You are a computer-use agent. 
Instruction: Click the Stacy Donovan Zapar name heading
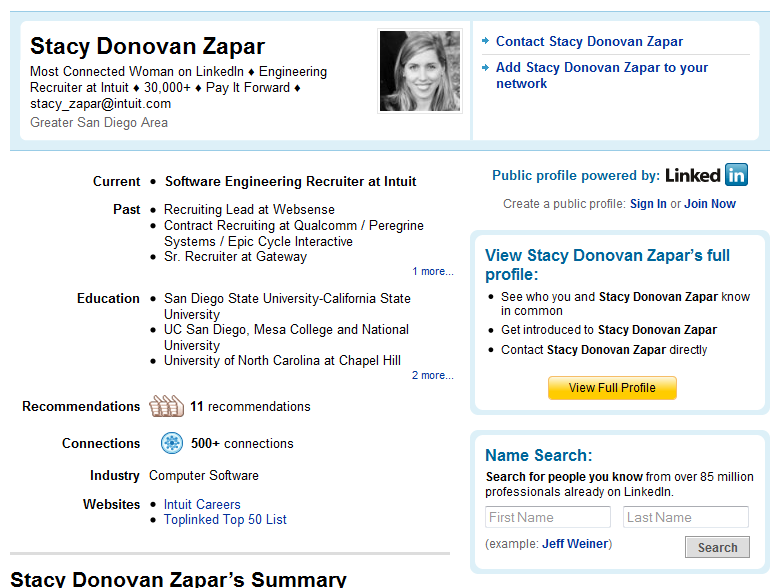tap(147, 46)
